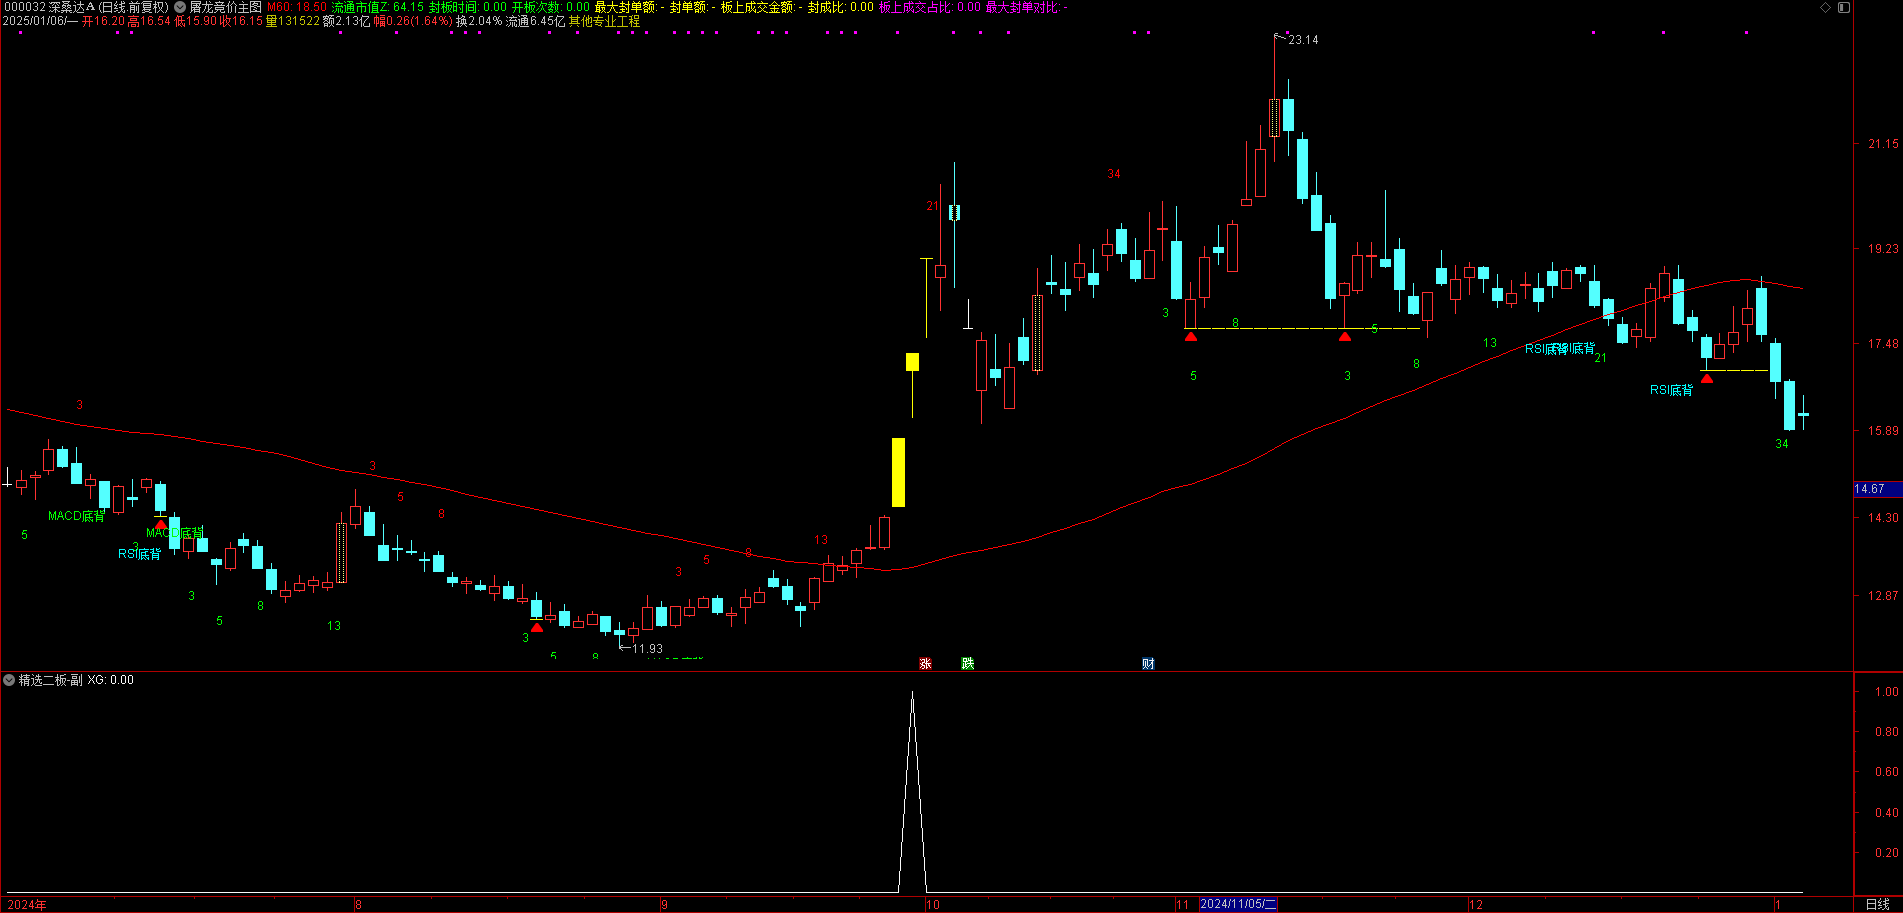
Task: Click the month 12 marker on time axis
Action: pyautogui.click(x=1476, y=905)
